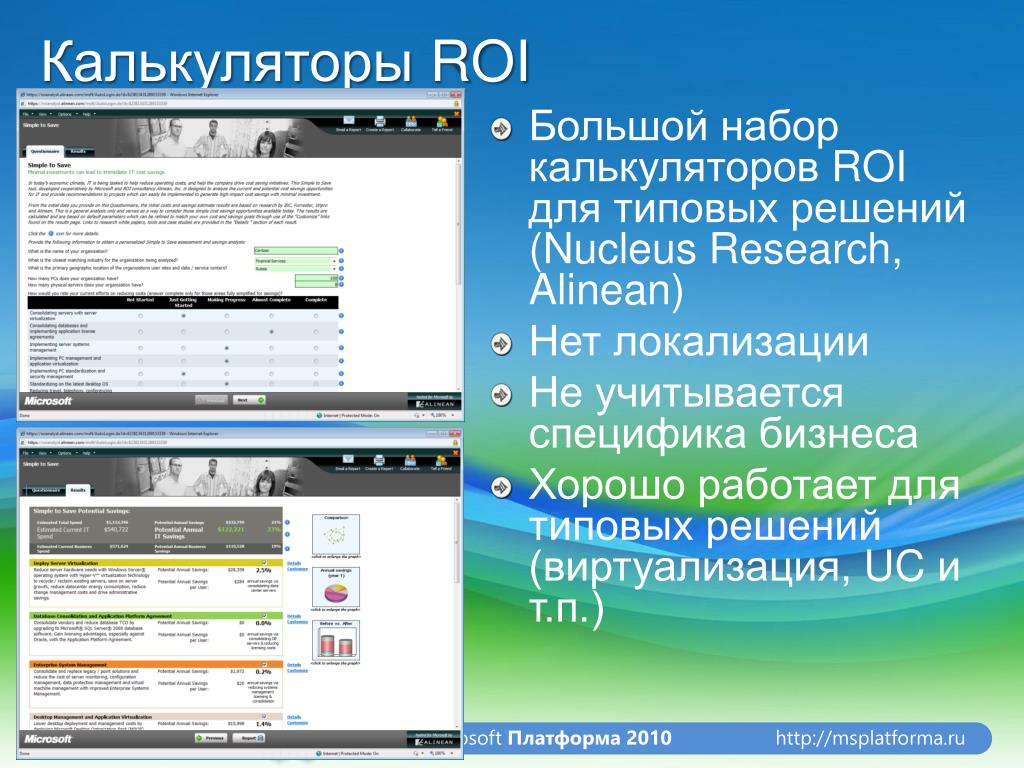Open File menu in questionnaire window

click(27, 114)
